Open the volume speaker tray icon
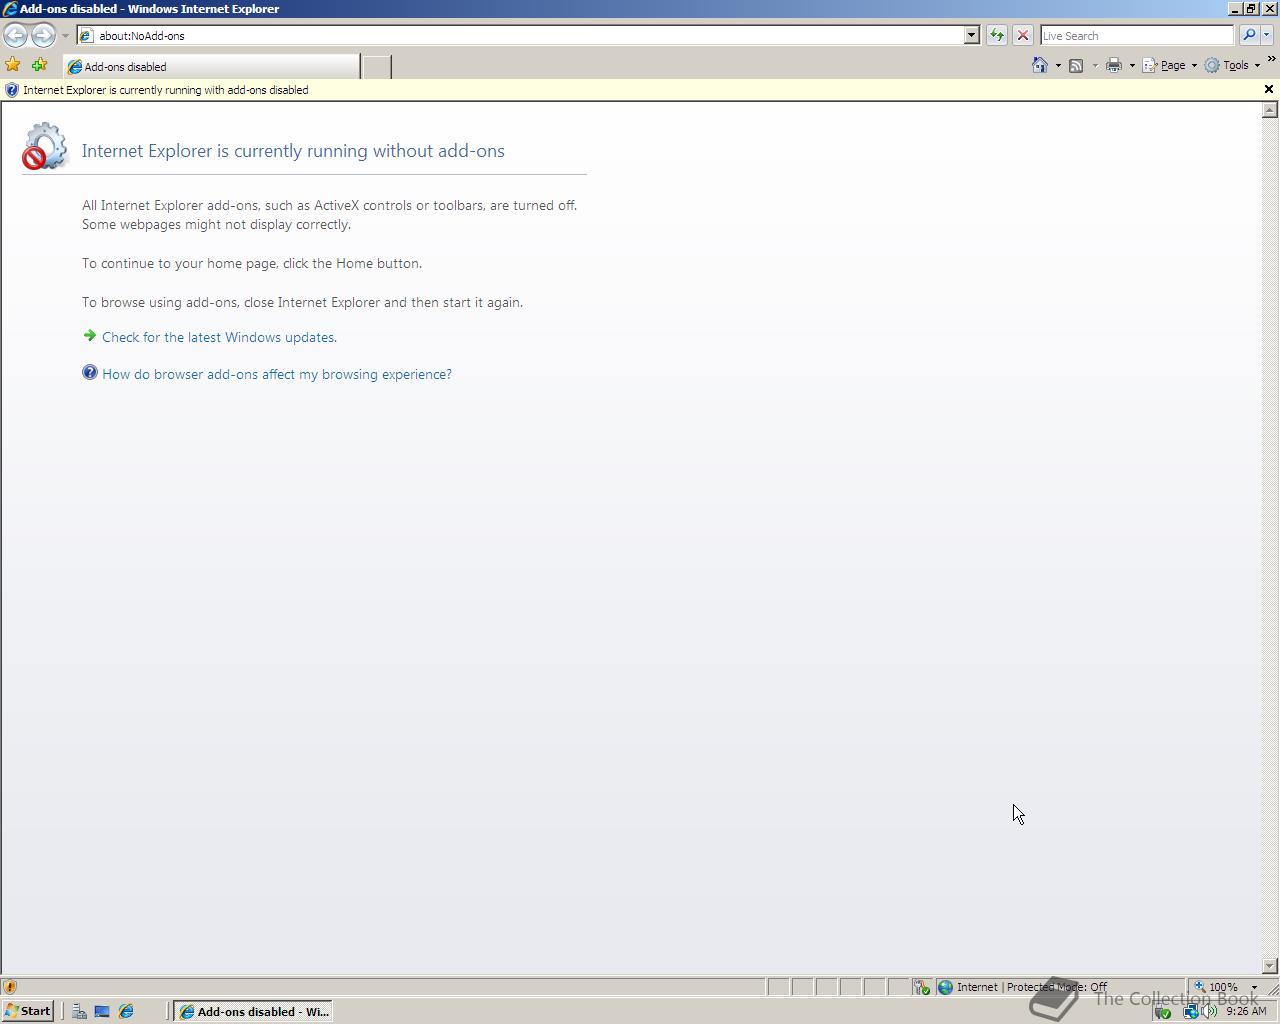This screenshot has width=1280, height=1024. point(1210,1011)
